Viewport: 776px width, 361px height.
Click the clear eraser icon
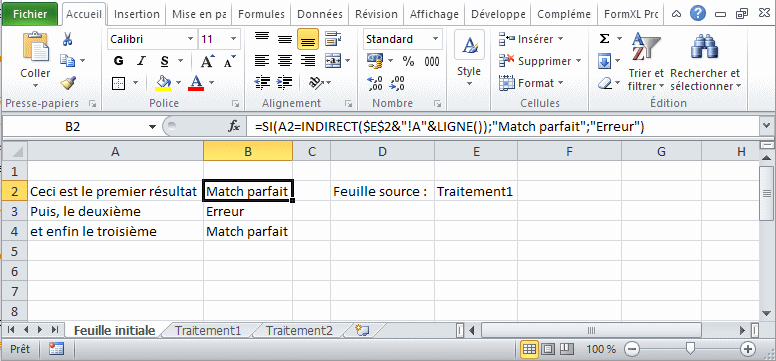[605, 83]
